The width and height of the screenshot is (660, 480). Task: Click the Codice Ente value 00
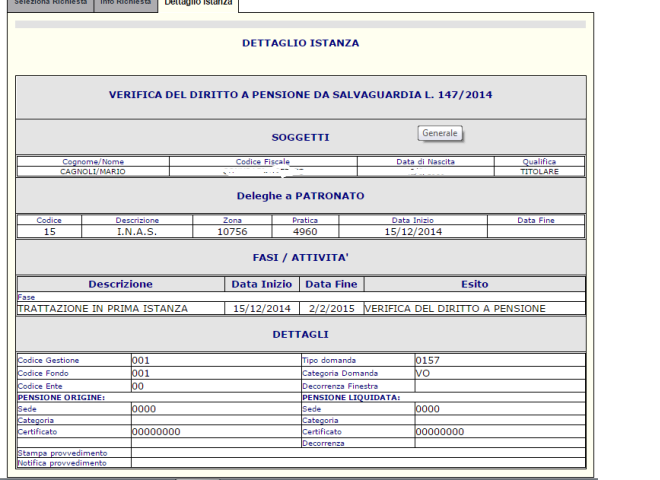coord(214,385)
